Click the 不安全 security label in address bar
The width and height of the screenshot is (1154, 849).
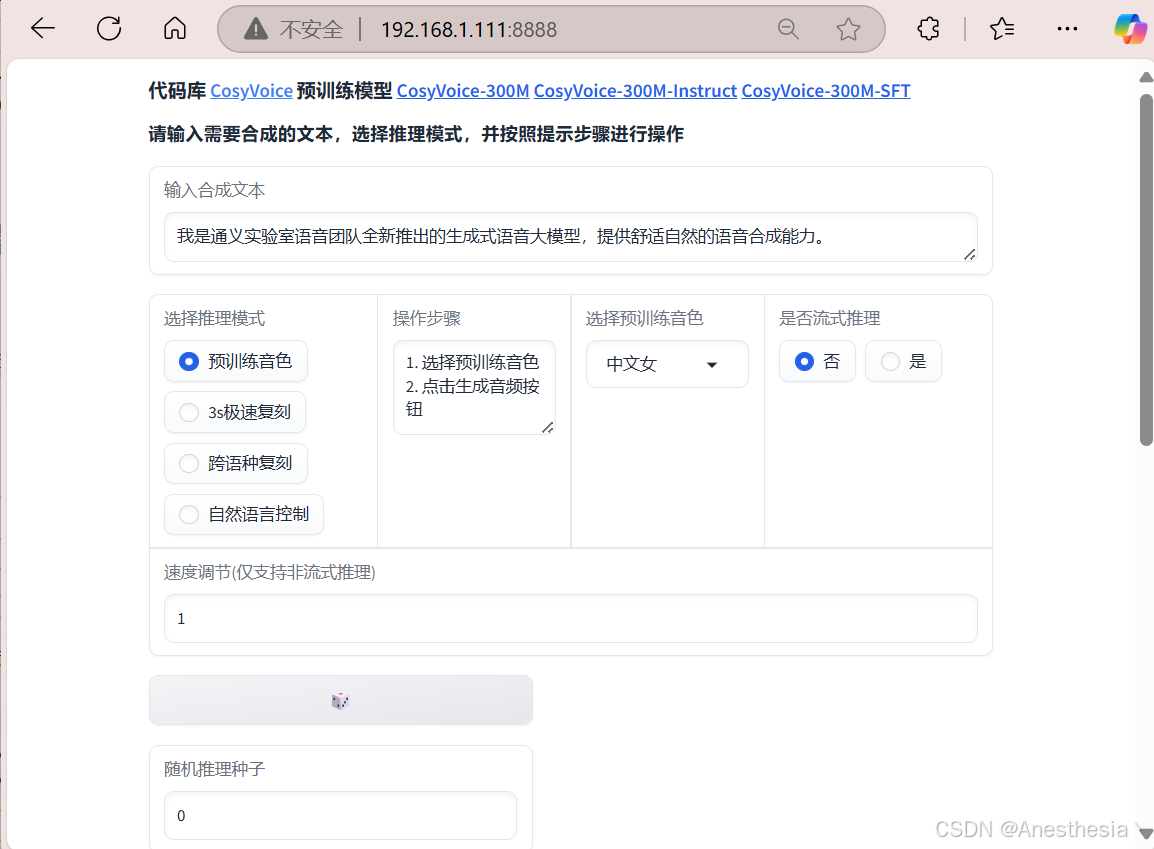(311, 29)
